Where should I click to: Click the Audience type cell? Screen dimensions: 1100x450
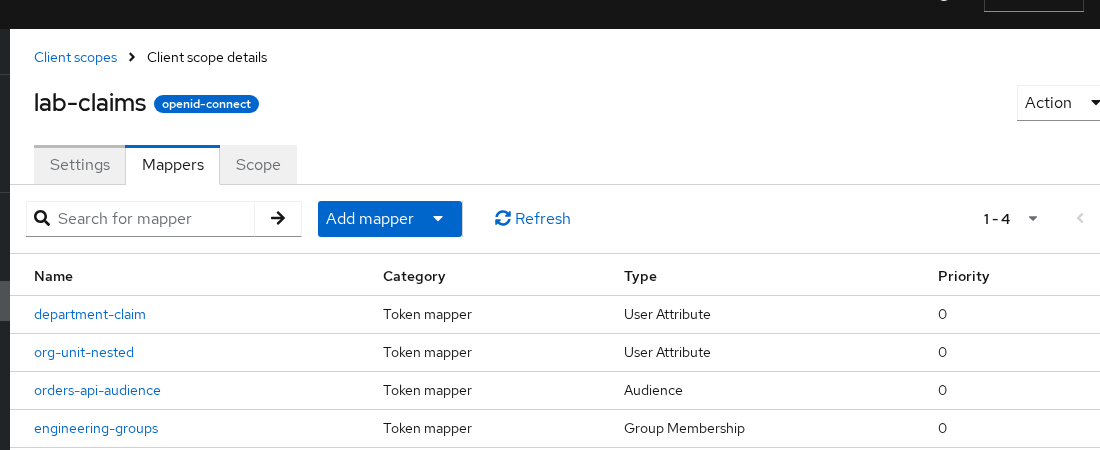(653, 390)
